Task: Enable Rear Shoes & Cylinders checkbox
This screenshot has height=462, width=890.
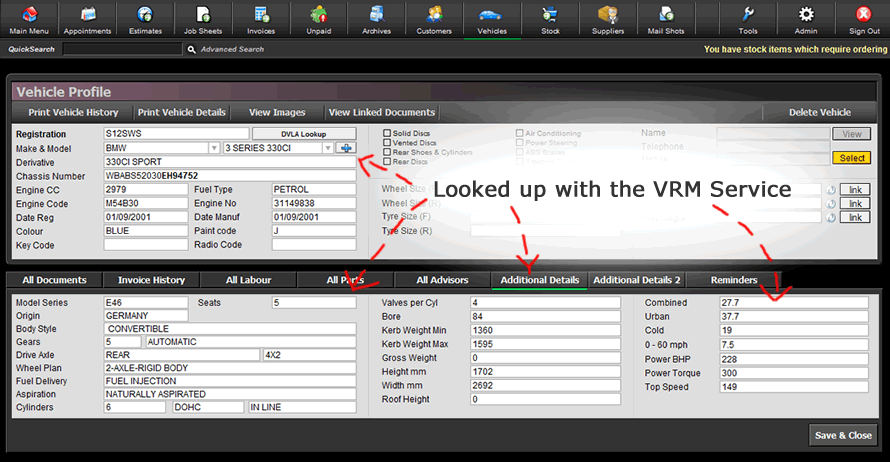Action: (x=387, y=152)
